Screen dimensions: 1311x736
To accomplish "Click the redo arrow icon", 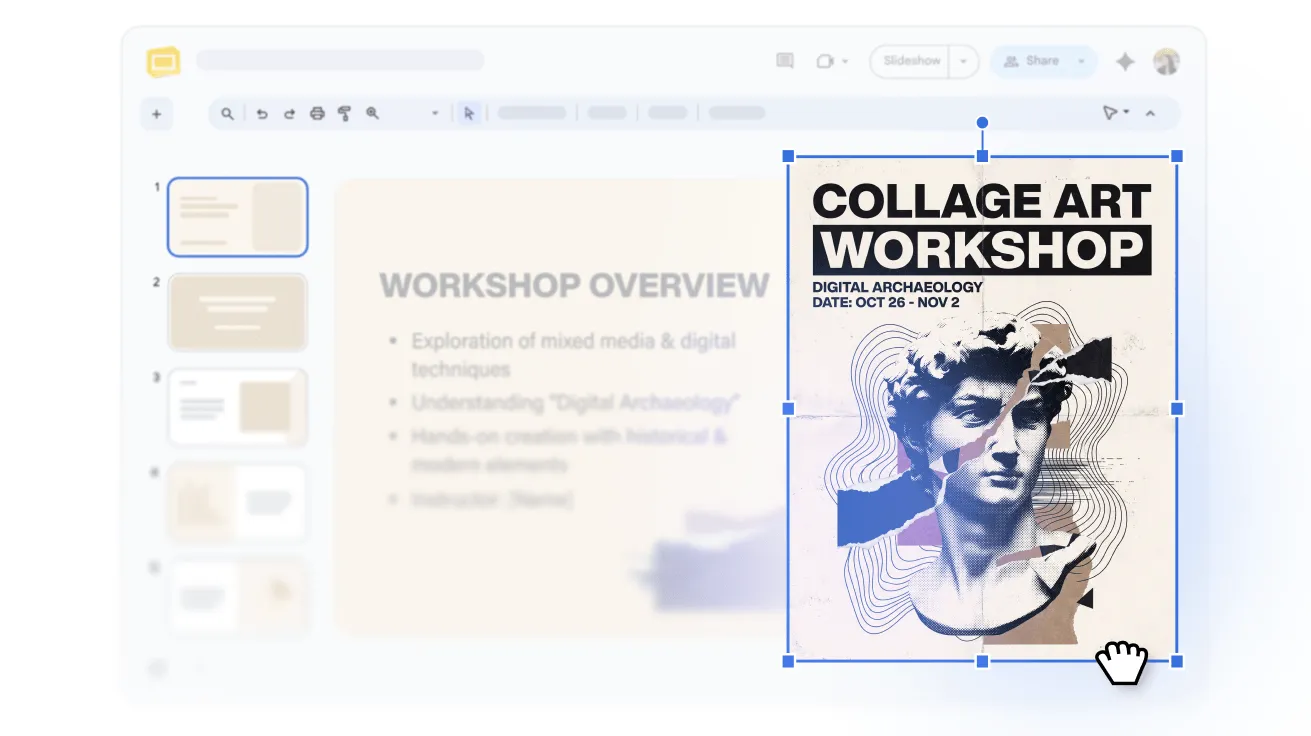I will point(289,114).
